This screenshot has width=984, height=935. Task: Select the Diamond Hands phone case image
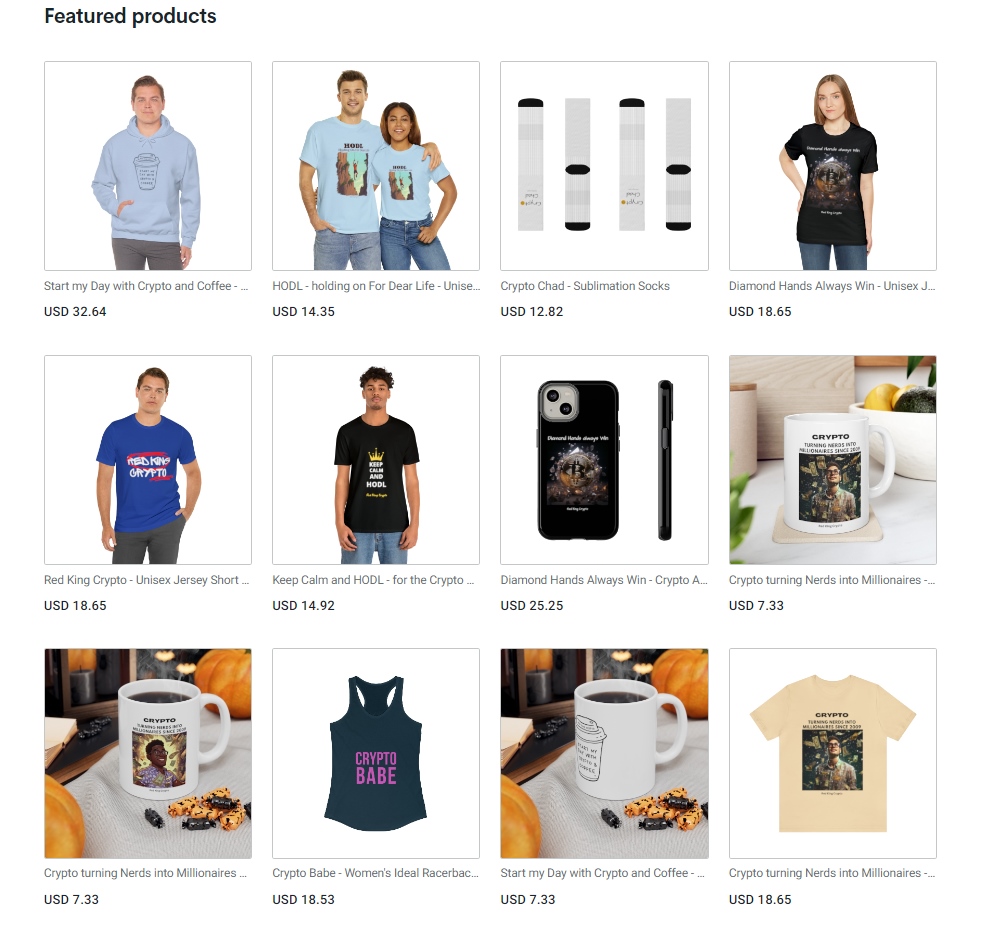604,460
